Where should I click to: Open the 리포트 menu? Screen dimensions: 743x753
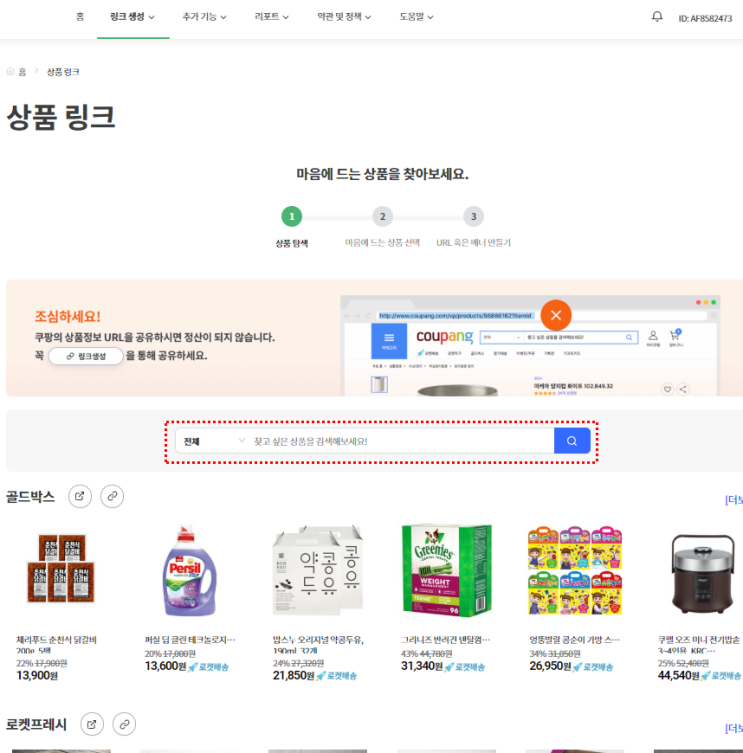pos(271,17)
